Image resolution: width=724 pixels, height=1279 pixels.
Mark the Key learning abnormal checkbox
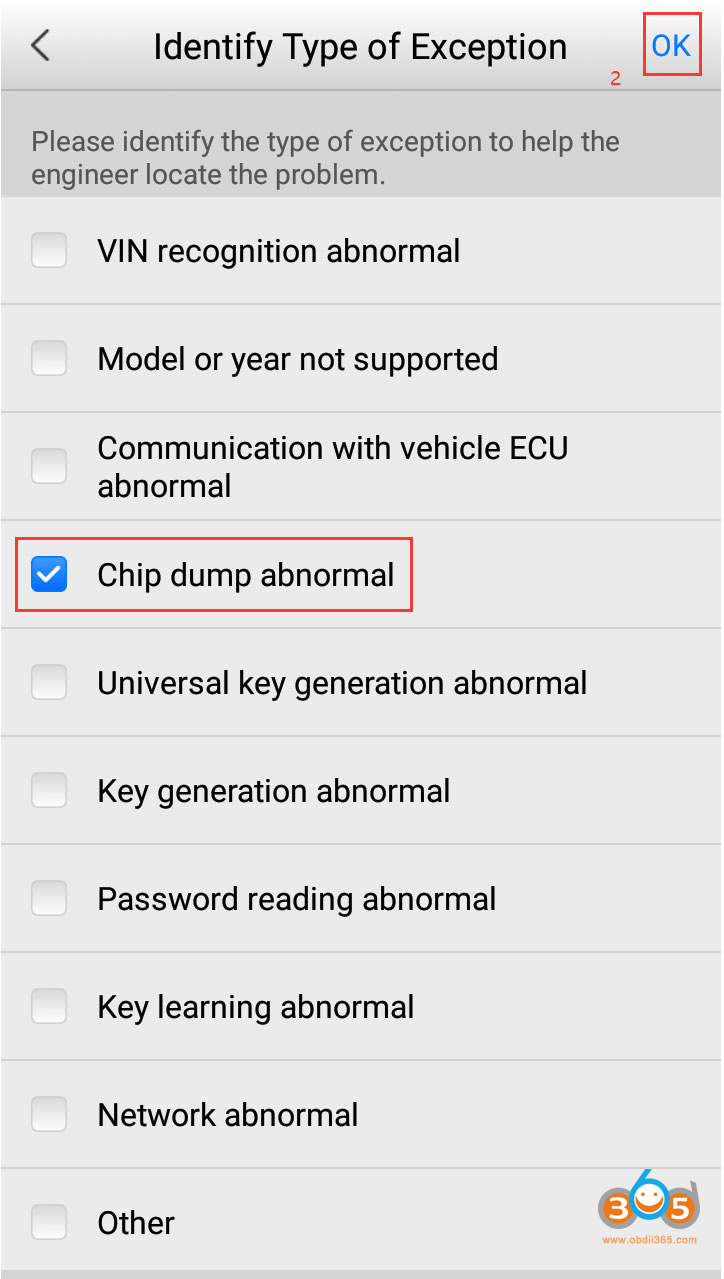(x=49, y=1007)
